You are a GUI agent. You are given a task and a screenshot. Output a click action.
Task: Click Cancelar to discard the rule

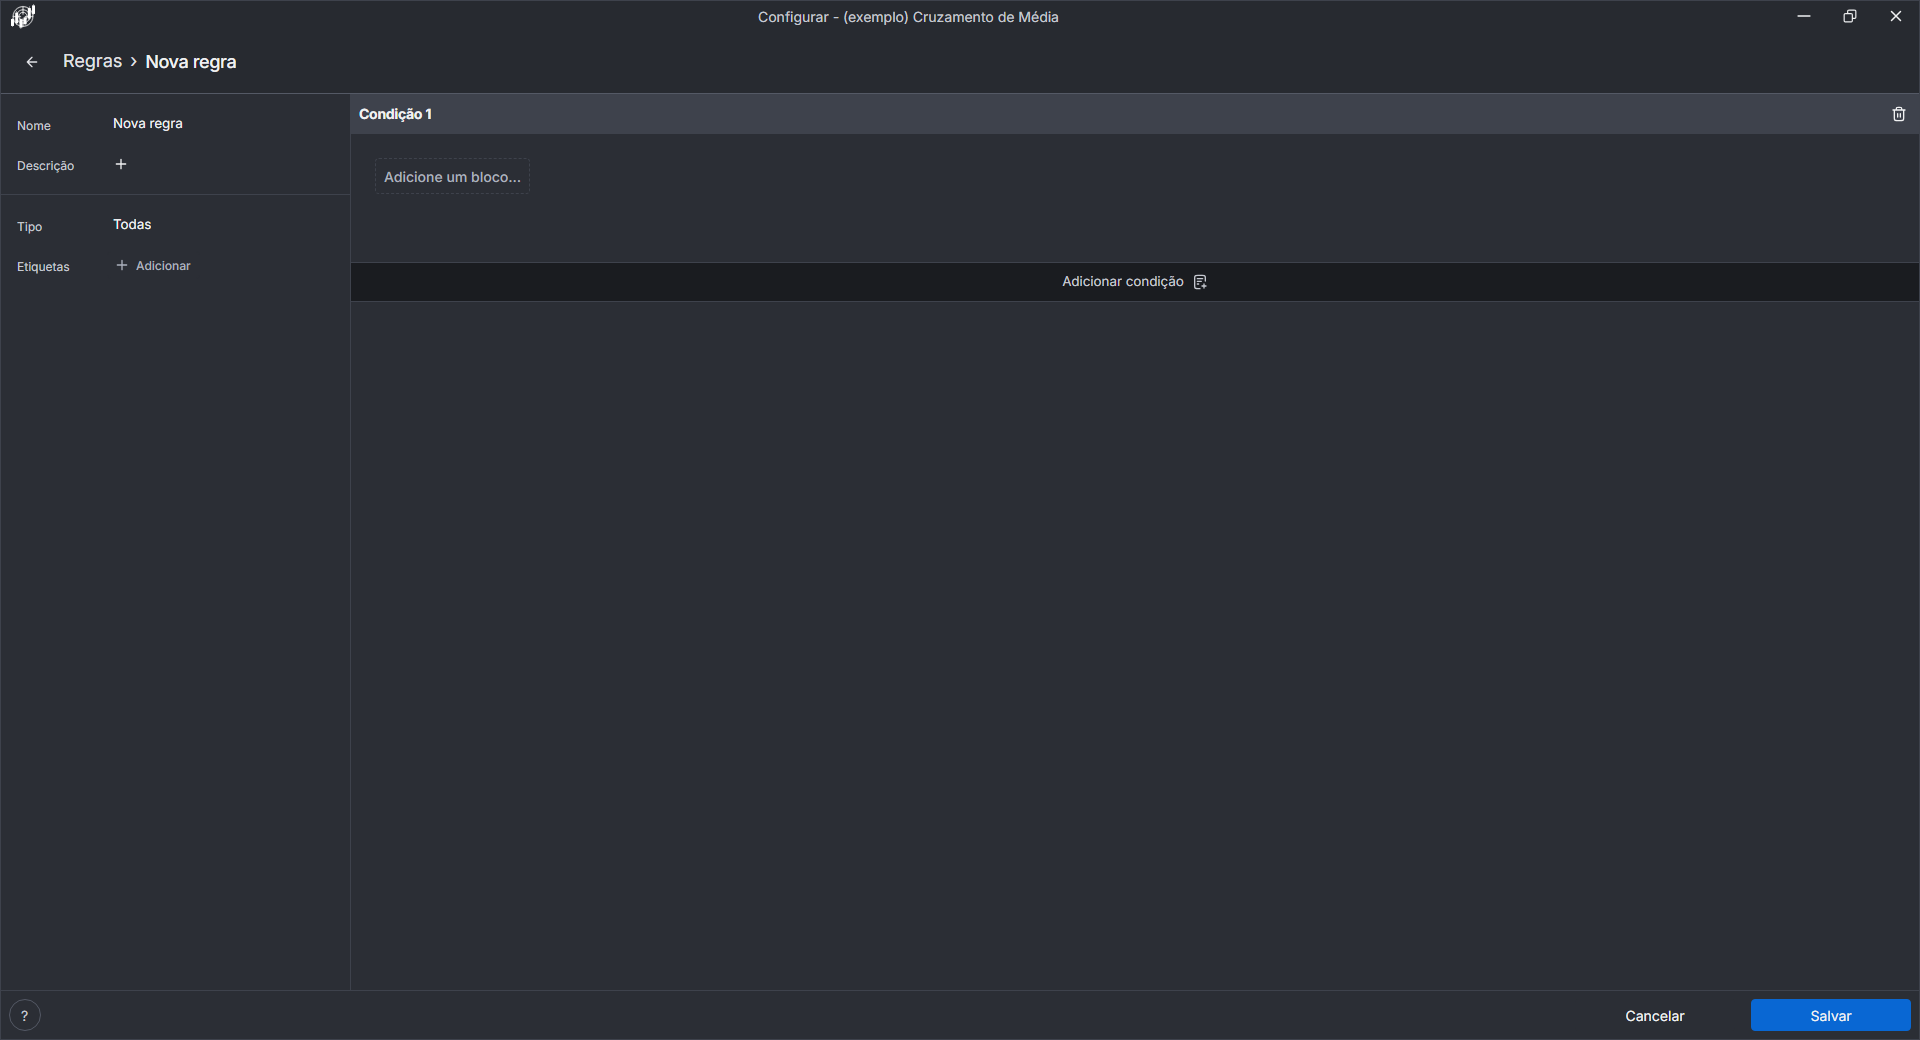pos(1654,1015)
